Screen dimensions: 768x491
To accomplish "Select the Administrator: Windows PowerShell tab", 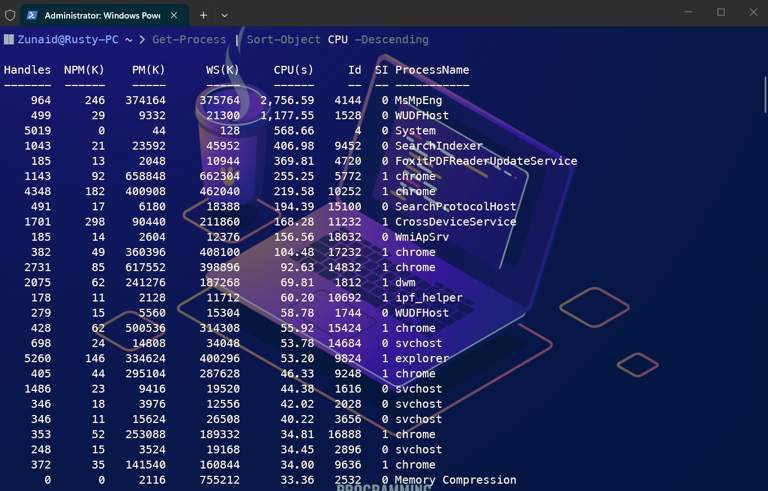I will pos(104,15).
